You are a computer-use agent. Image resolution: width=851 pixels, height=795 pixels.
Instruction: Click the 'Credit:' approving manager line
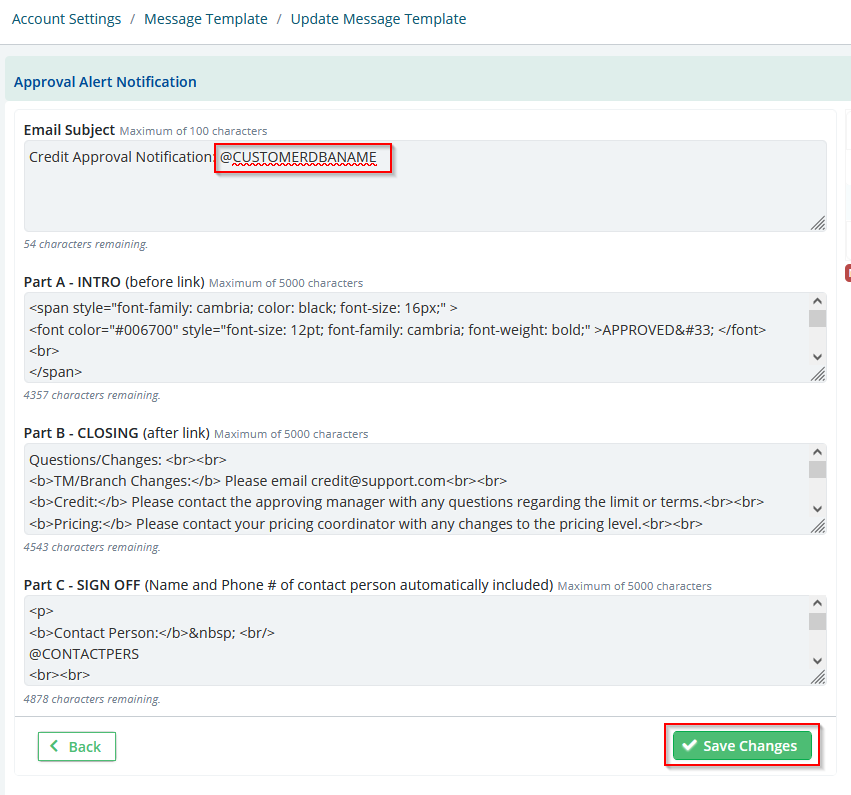[x=396, y=503]
